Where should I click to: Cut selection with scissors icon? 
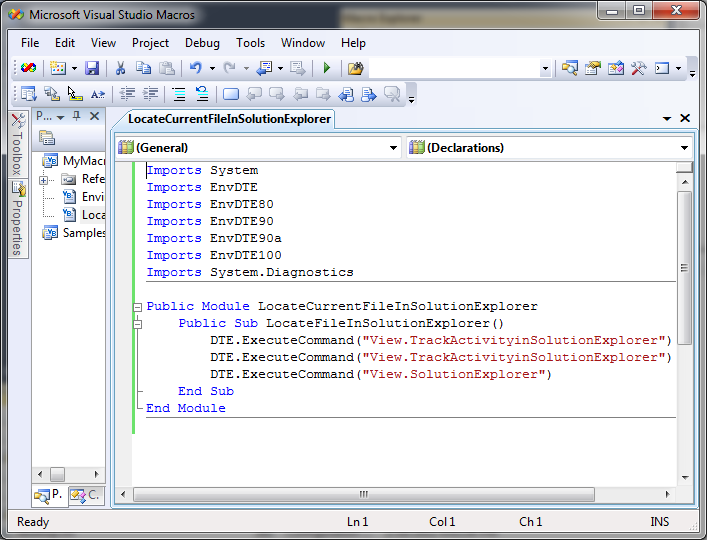point(120,69)
